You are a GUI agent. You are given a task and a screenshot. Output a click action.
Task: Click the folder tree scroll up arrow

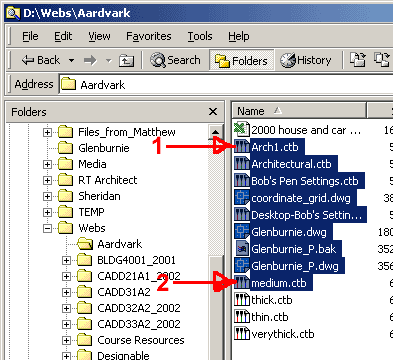215,132
